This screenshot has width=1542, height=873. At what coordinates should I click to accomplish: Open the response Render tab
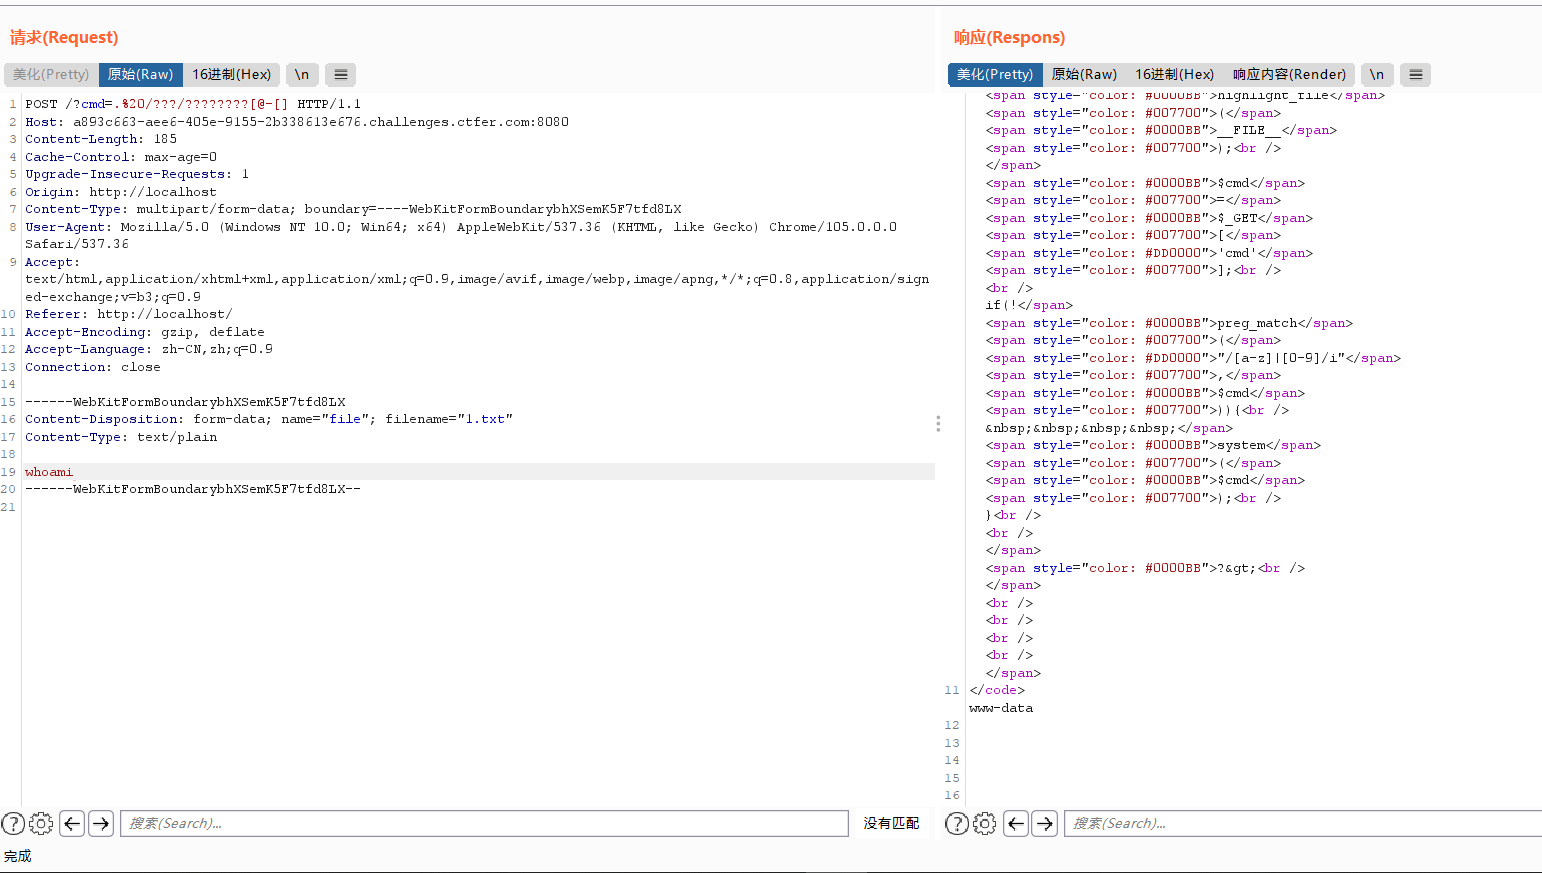pos(1289,74)
